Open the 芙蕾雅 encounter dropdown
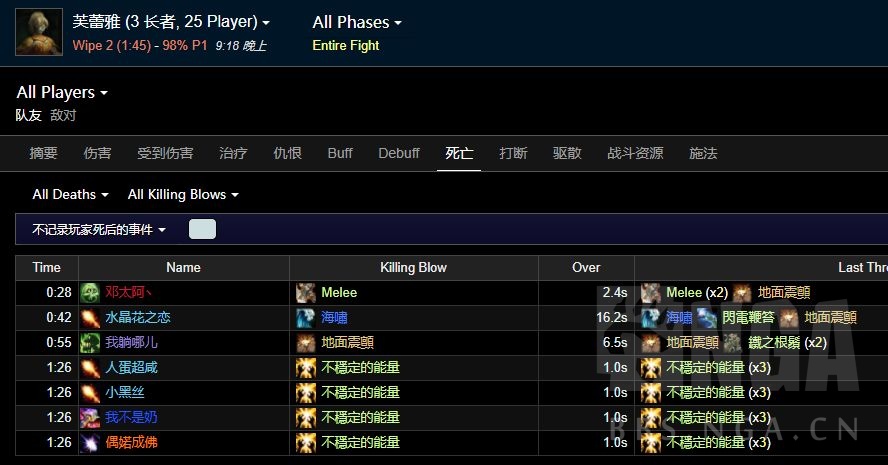Viewport: 888px width, 465px height. click(x=171, y=22)
